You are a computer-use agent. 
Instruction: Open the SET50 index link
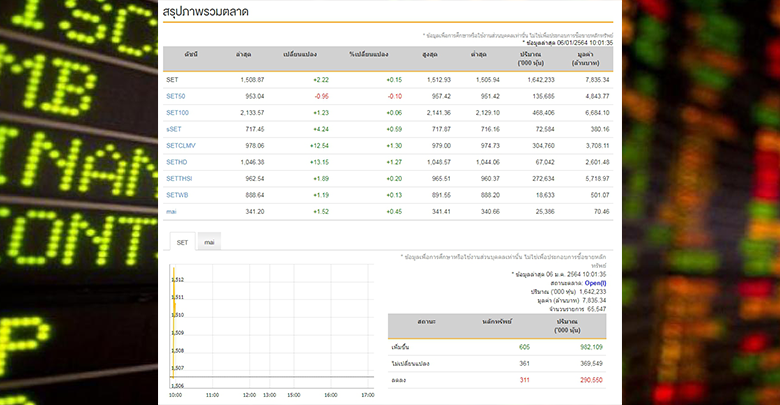coord(175,96)
